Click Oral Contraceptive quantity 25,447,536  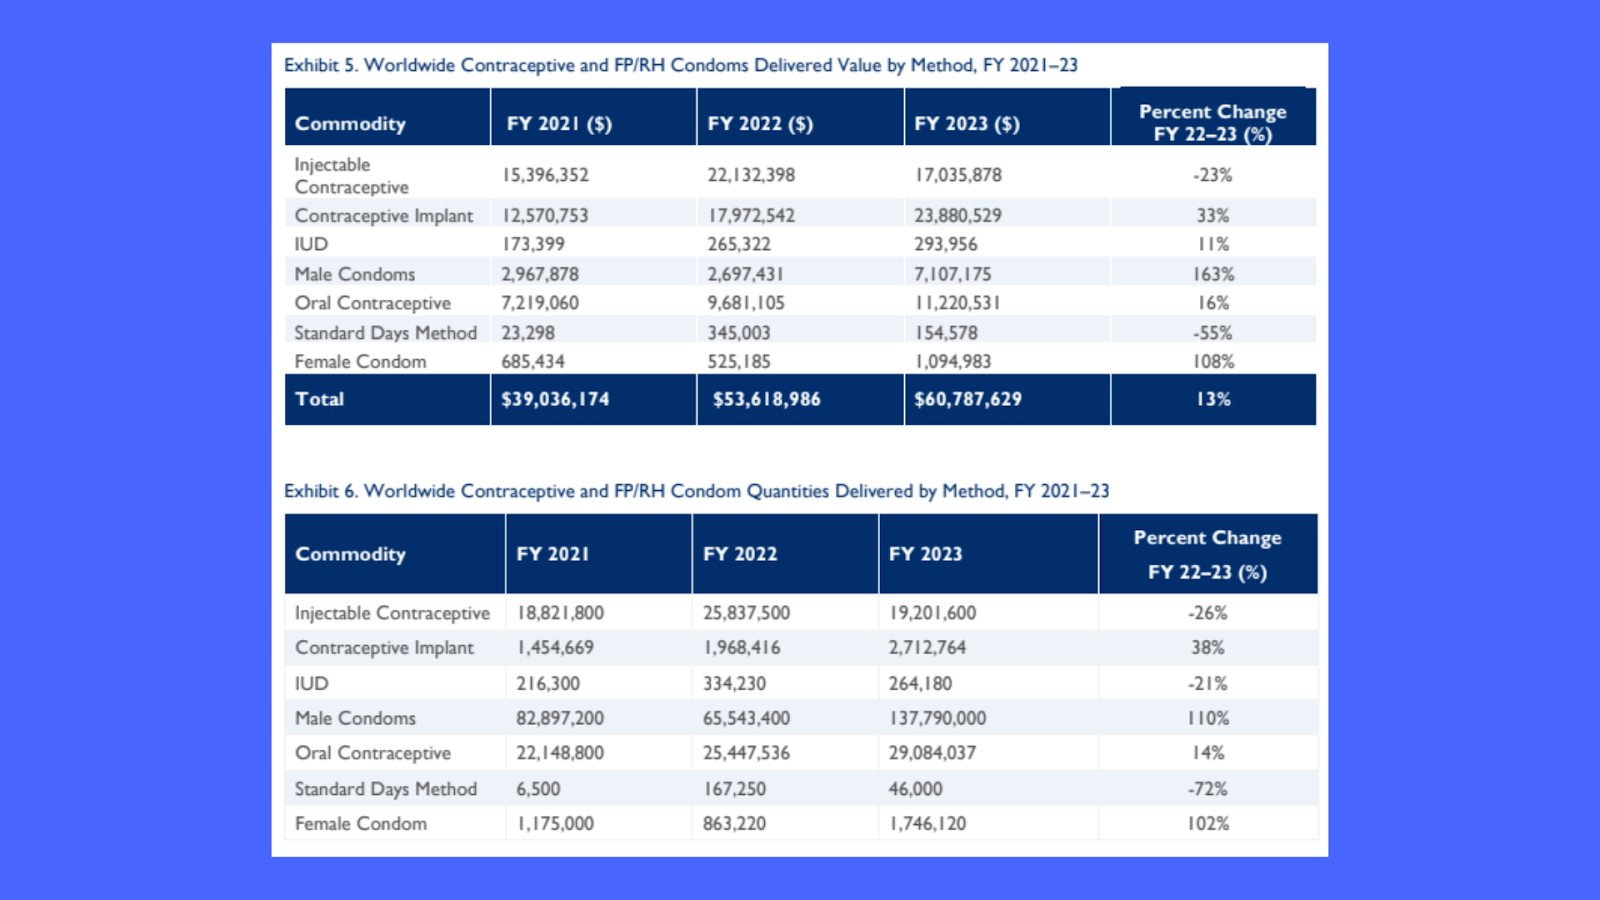point(746,753)
